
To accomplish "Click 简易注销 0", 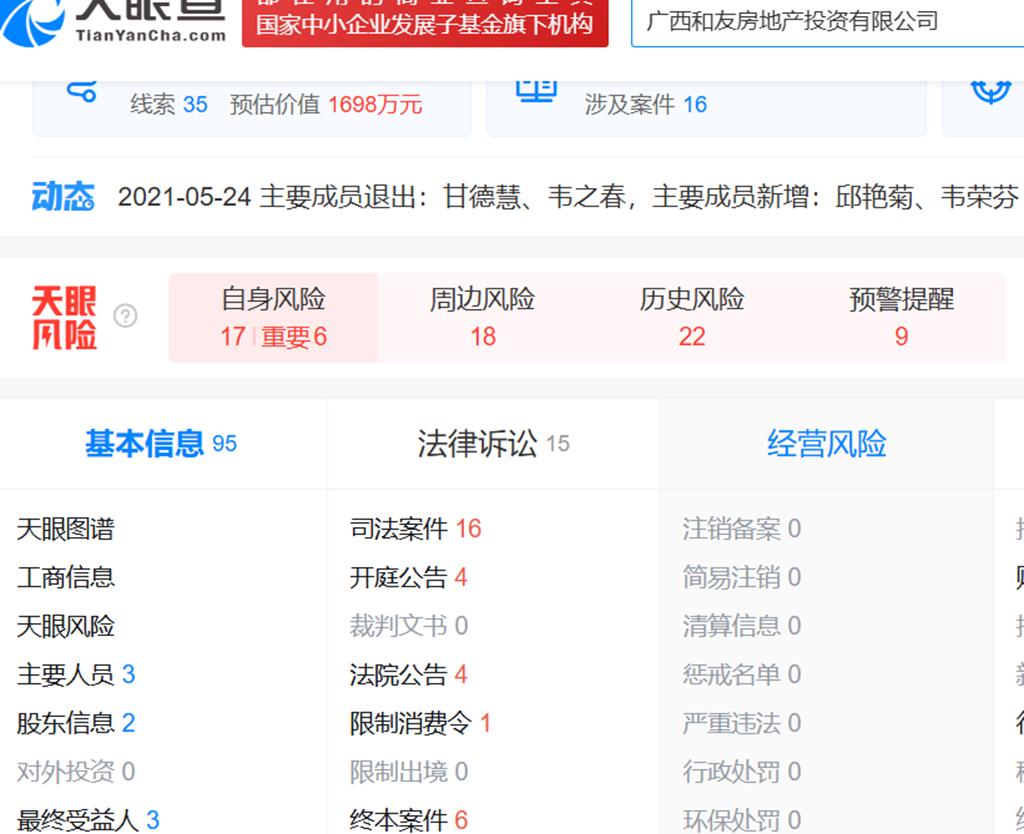I will [x=742, y=577].
